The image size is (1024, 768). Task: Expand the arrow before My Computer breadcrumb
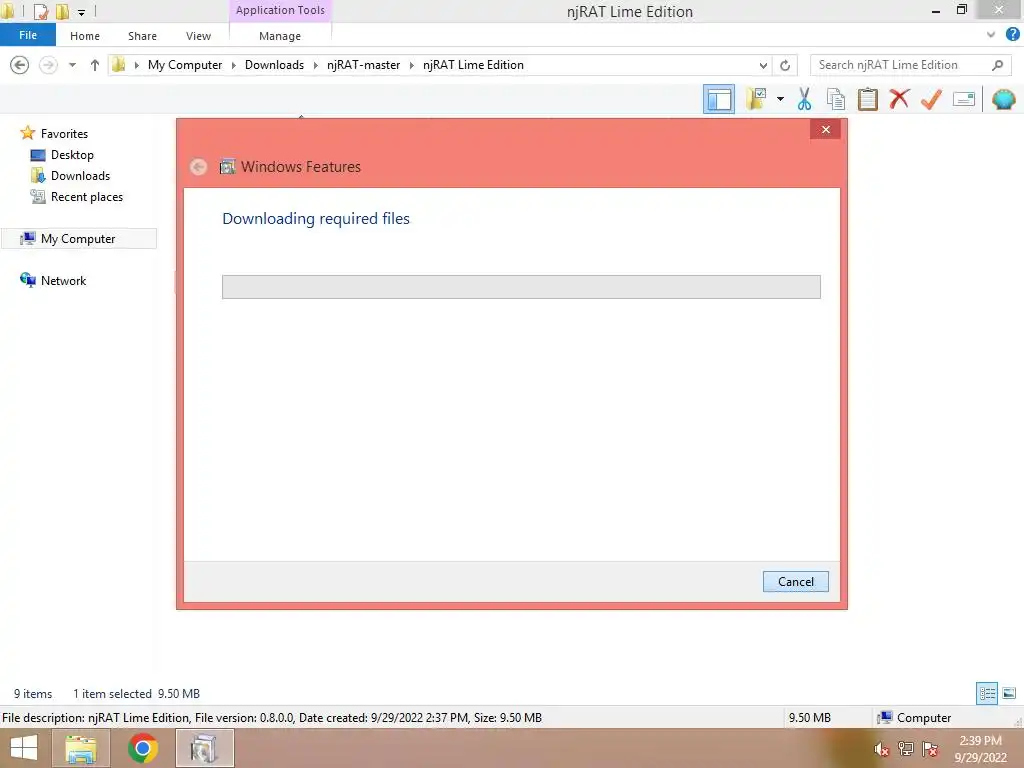[136, 65]
